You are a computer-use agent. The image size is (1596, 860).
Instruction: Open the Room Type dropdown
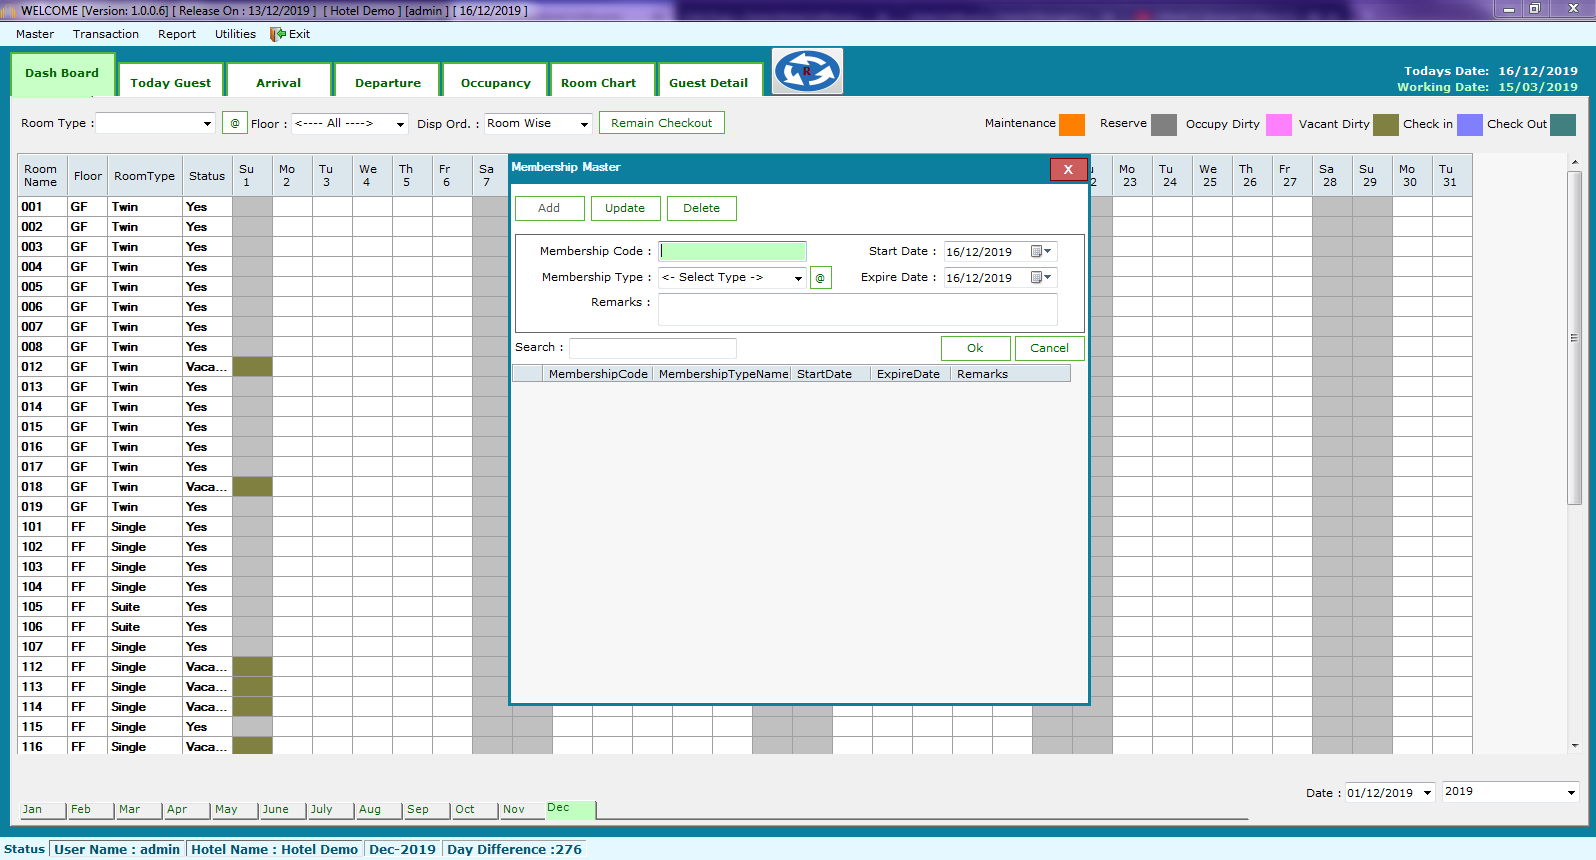click(207, 124)
